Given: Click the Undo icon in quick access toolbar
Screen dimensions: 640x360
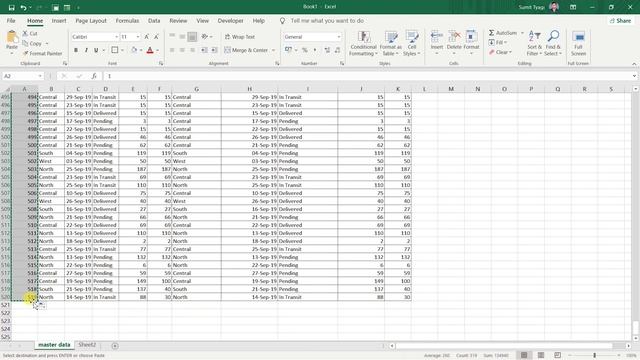Looking at the screenshot, I should coord(23,7).
